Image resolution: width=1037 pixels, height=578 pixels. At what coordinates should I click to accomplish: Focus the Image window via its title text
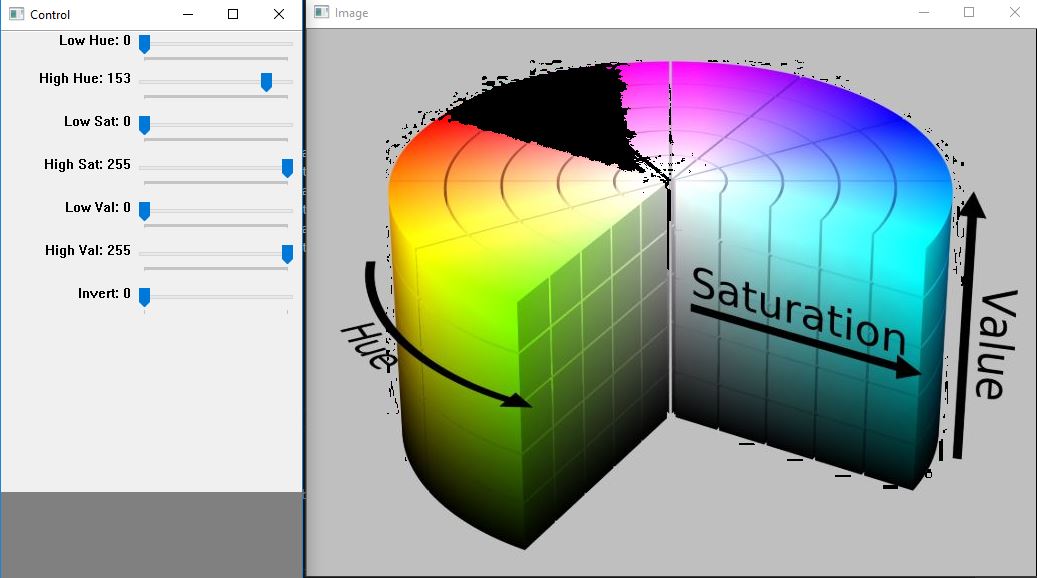tap(352, 13)
